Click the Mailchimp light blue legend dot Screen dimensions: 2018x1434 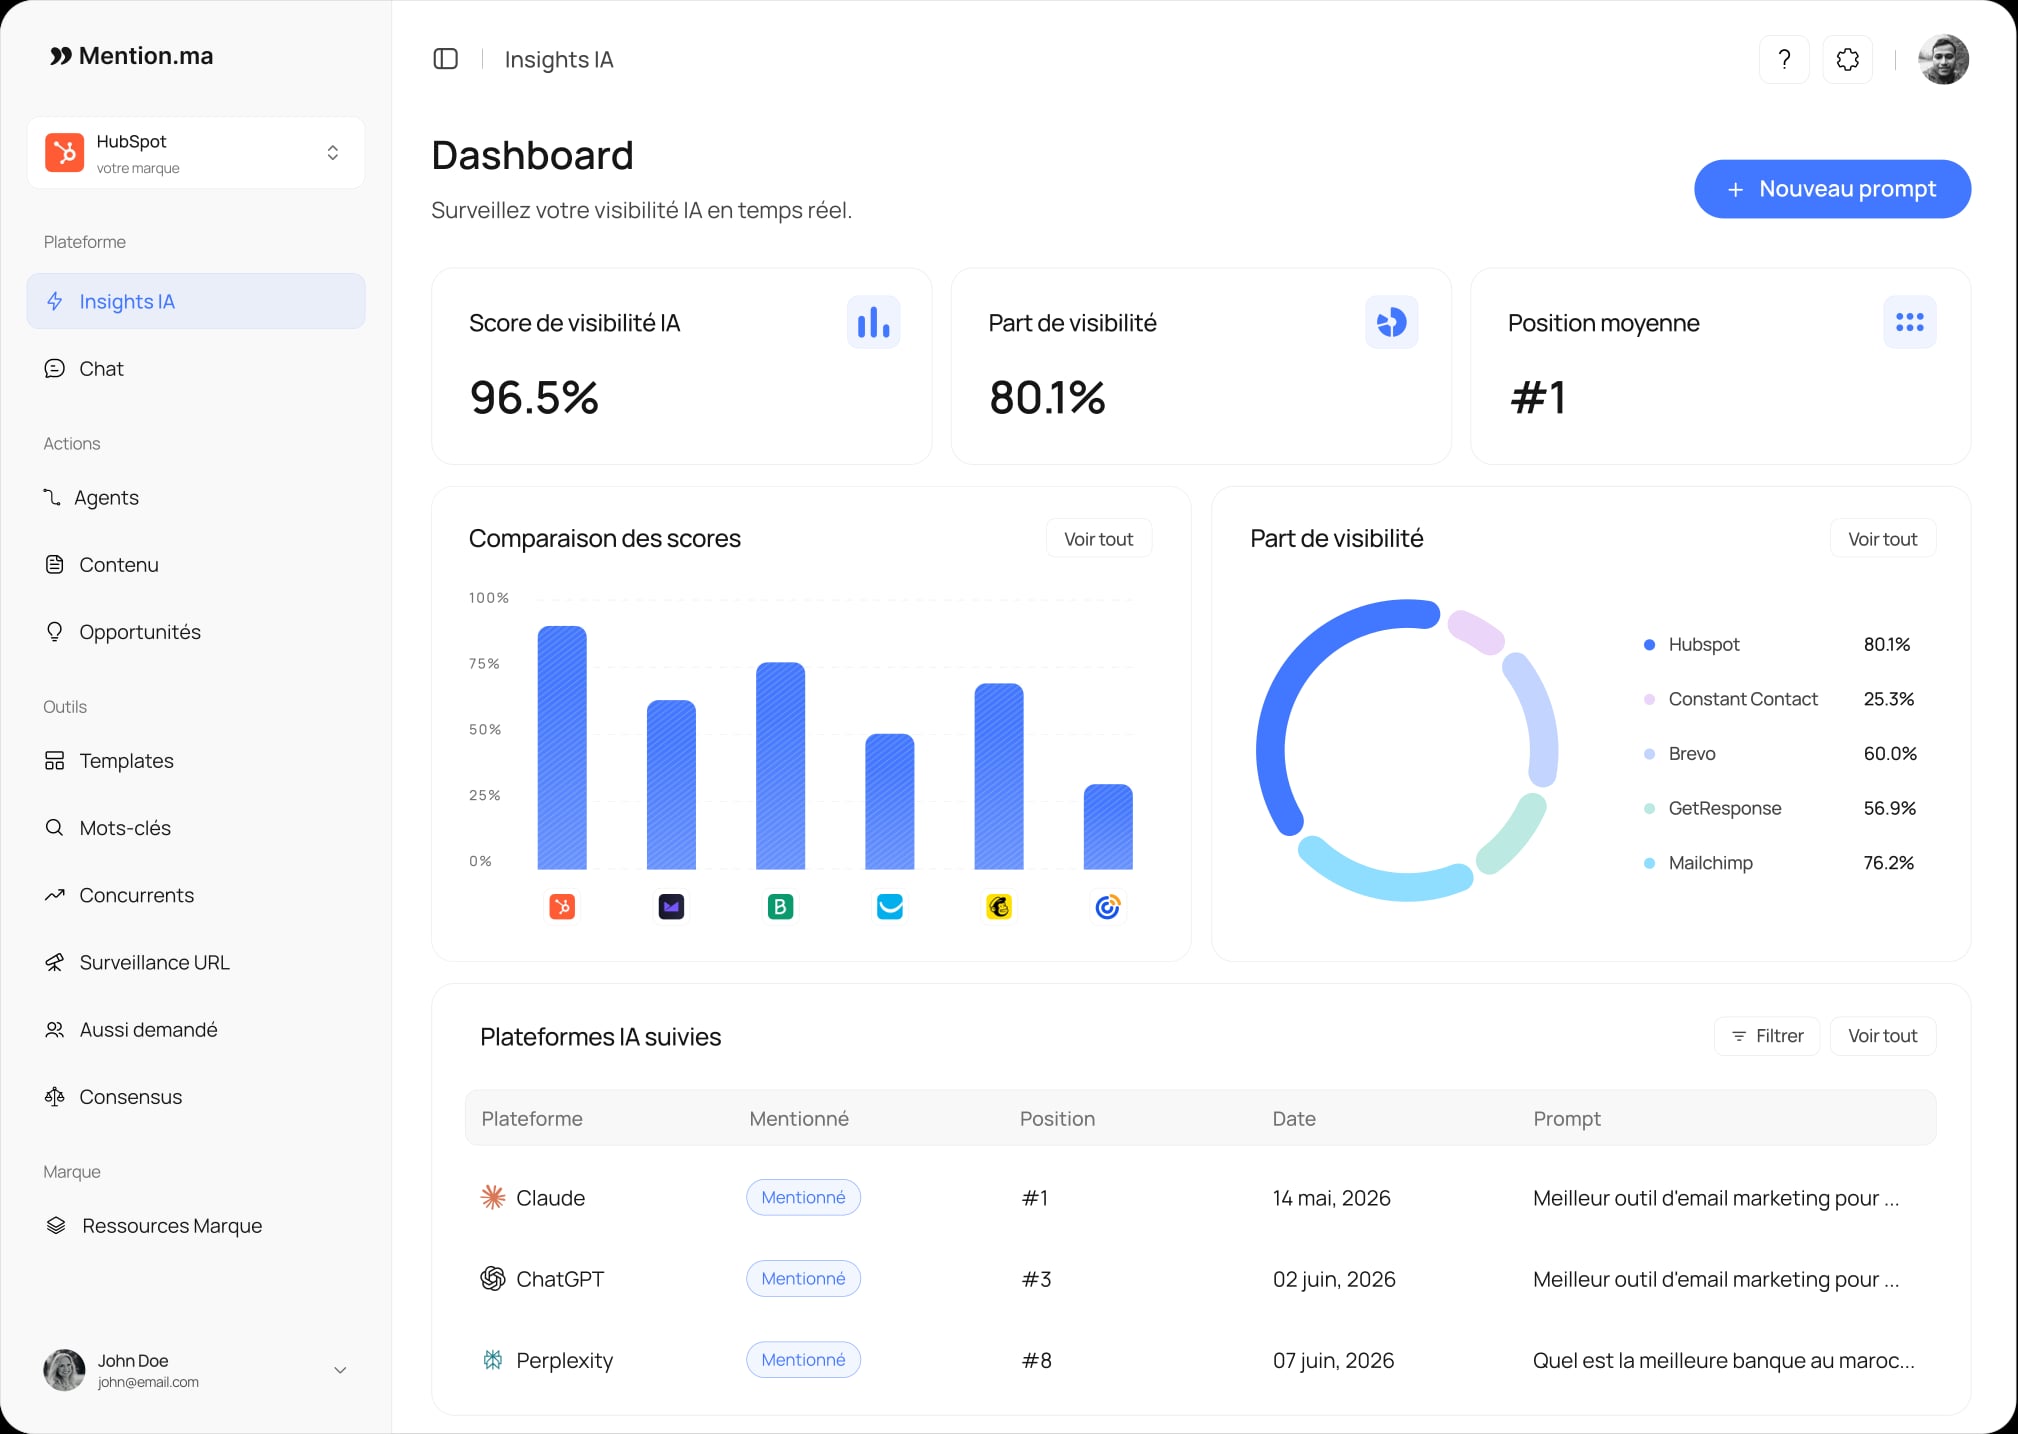[1649, 863]
